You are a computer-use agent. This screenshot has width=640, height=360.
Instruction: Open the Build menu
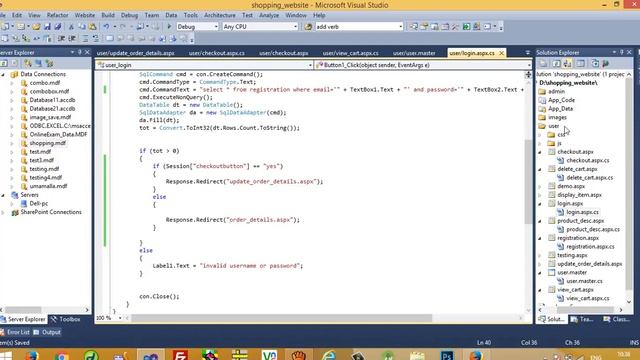[x=108, y=15]
